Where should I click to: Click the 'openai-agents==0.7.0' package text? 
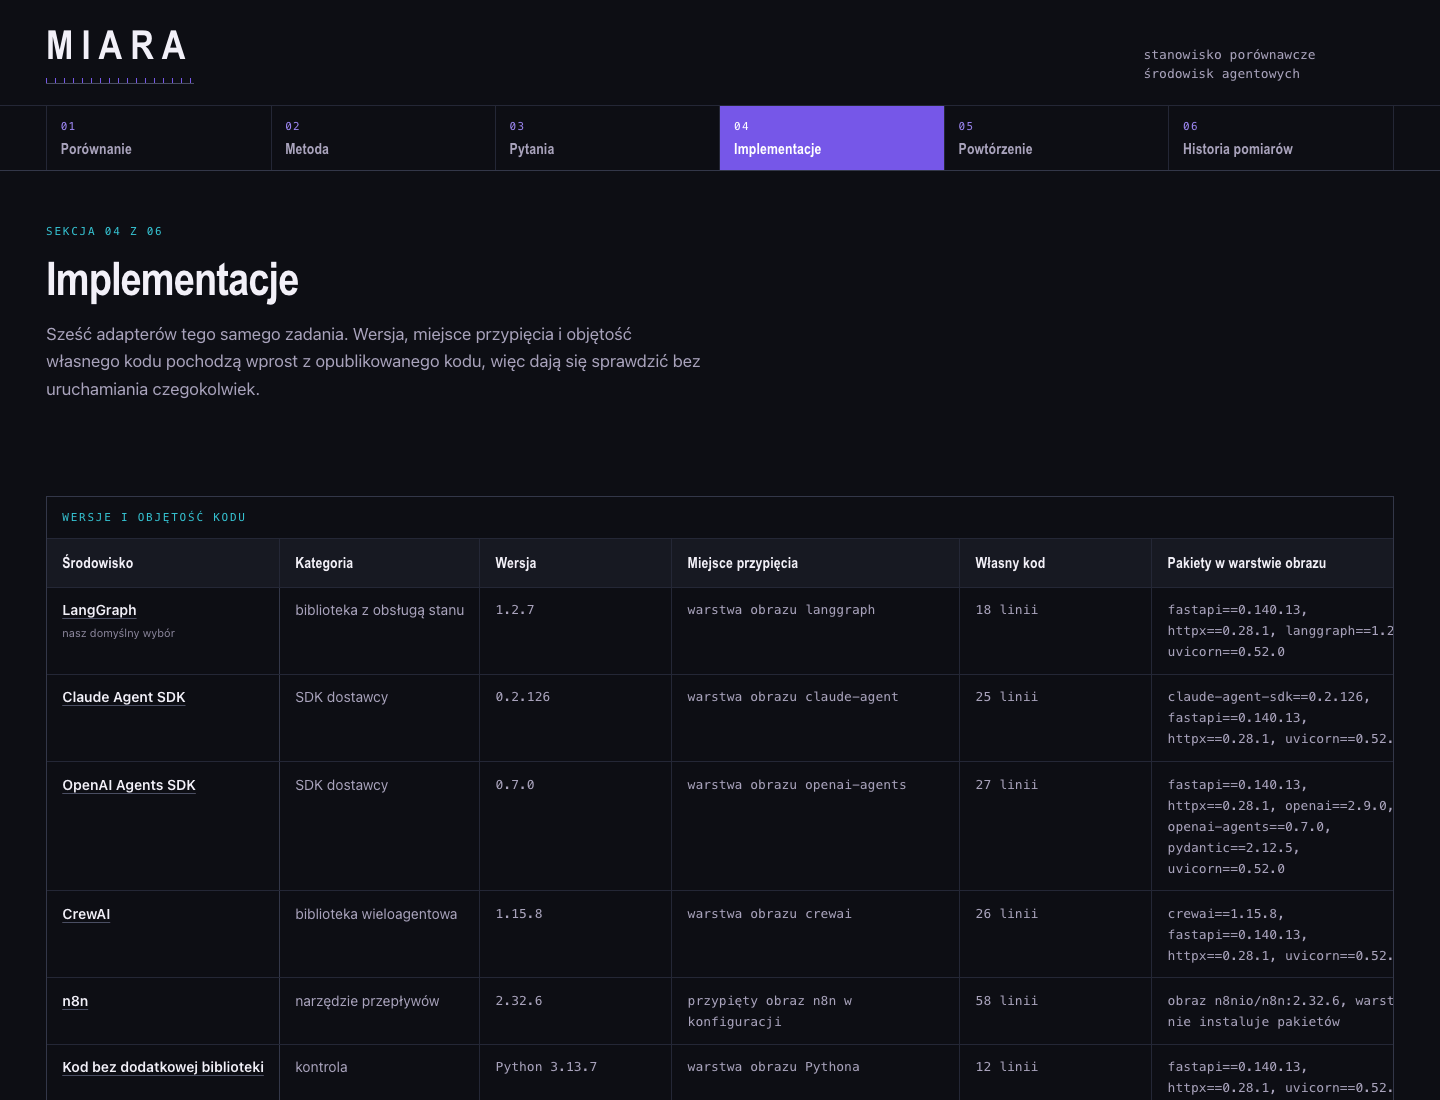point(1245,827)
